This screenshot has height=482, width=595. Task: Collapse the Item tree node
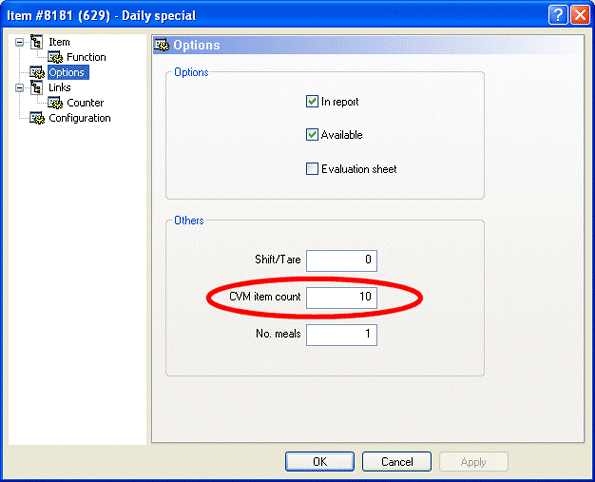tap(19, 42)
